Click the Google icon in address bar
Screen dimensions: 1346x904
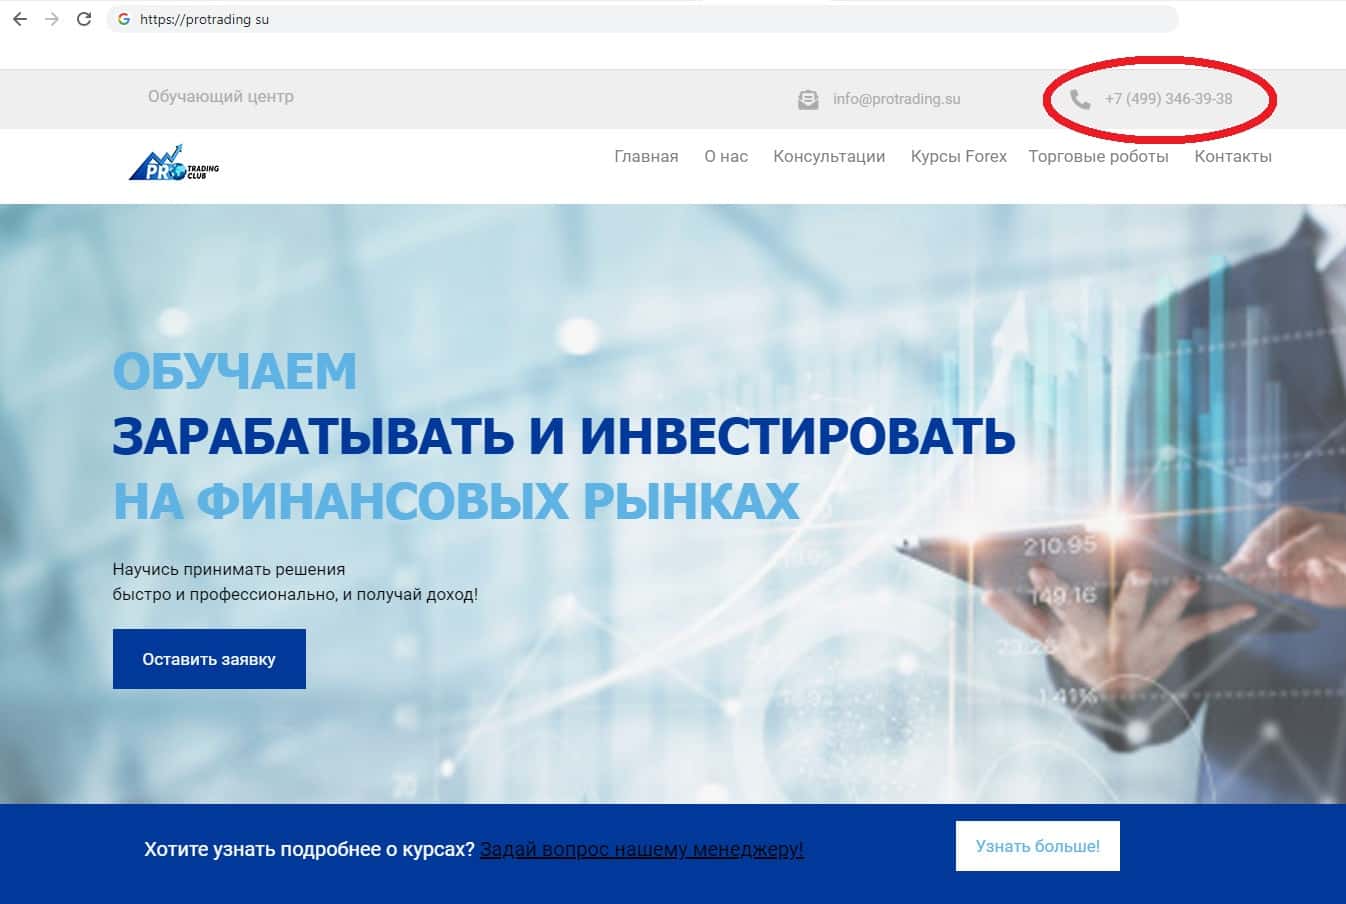pos(123,19)
